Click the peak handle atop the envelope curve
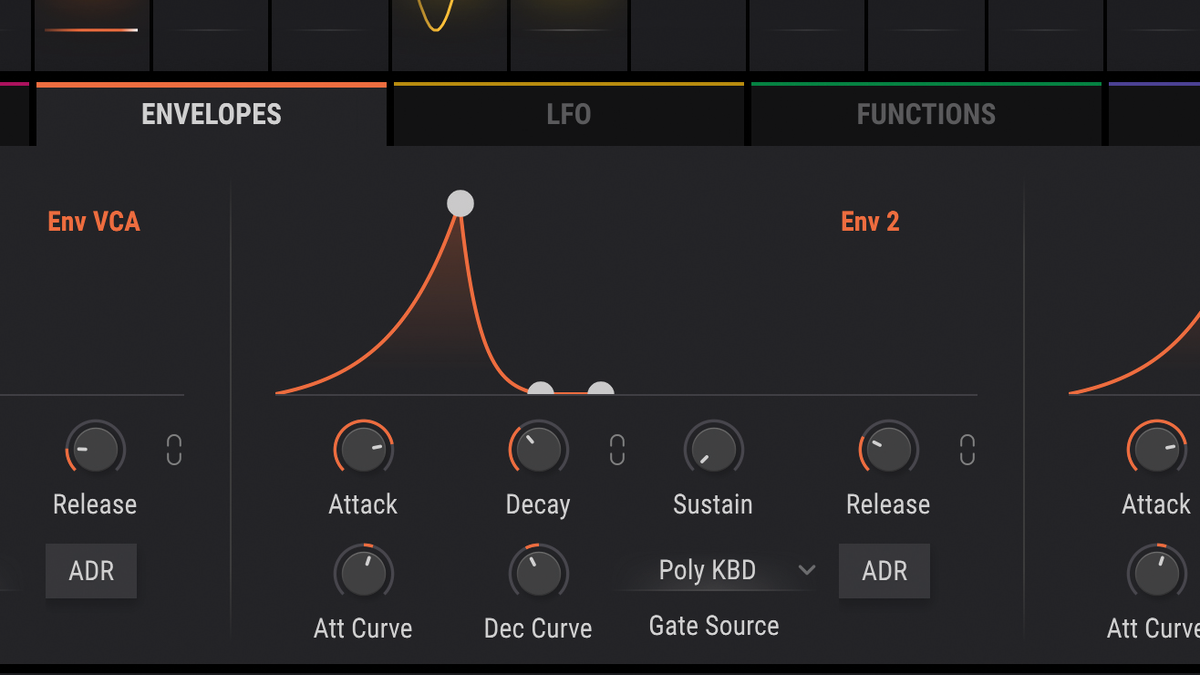 point(460,203)
